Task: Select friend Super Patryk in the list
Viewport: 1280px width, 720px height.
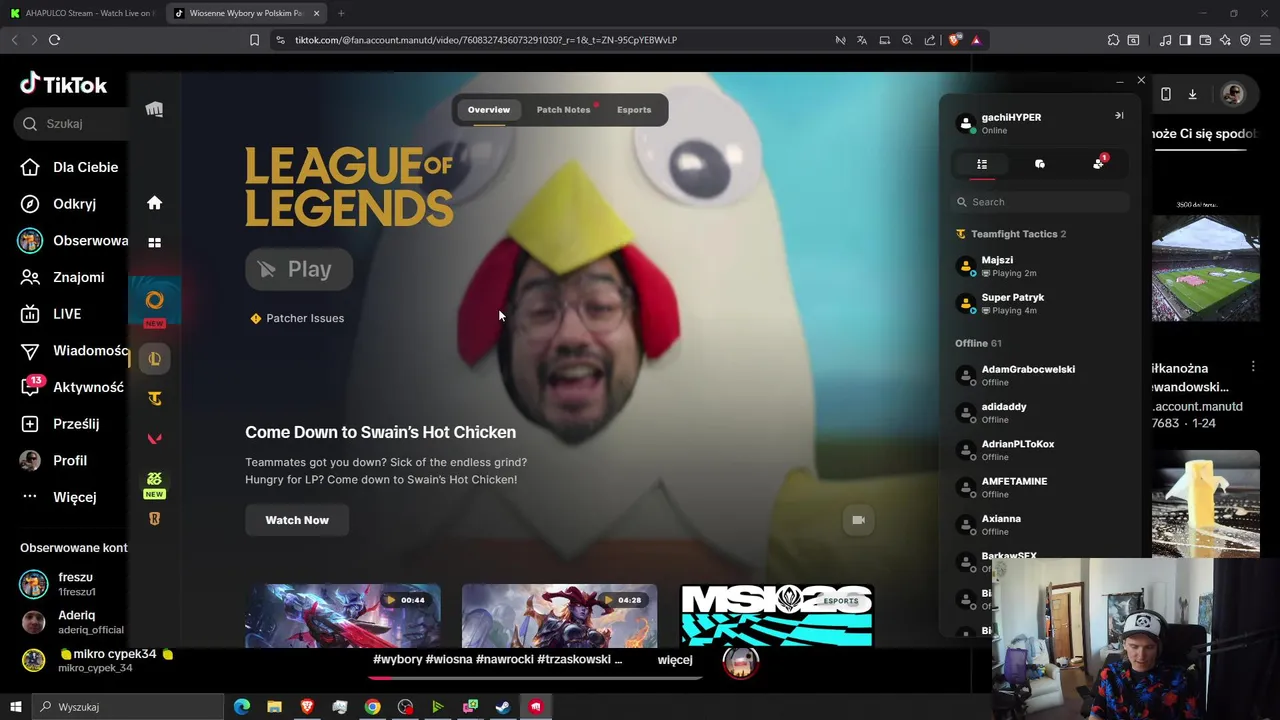Action: click(1040, 303)
